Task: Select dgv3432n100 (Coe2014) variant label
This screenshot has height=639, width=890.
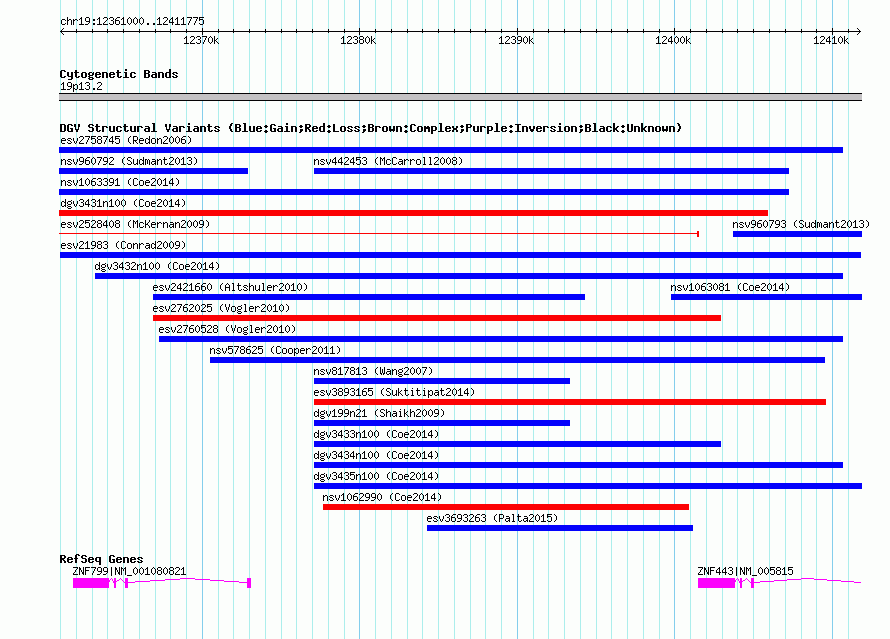Action: pos(157,266)
